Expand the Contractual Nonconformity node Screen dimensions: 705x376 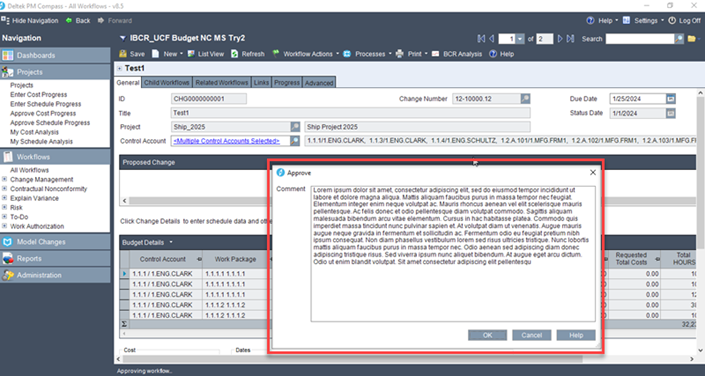[4, 189]
